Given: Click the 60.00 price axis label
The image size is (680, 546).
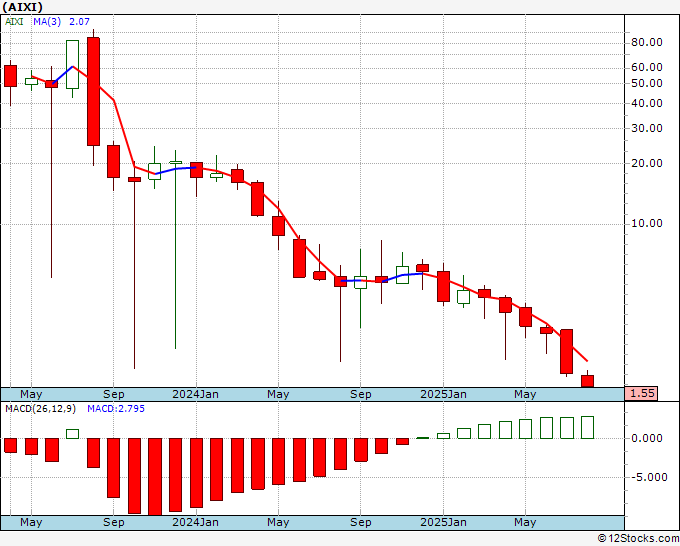Looking at the screenshot, I should click(x=647, y=67).
